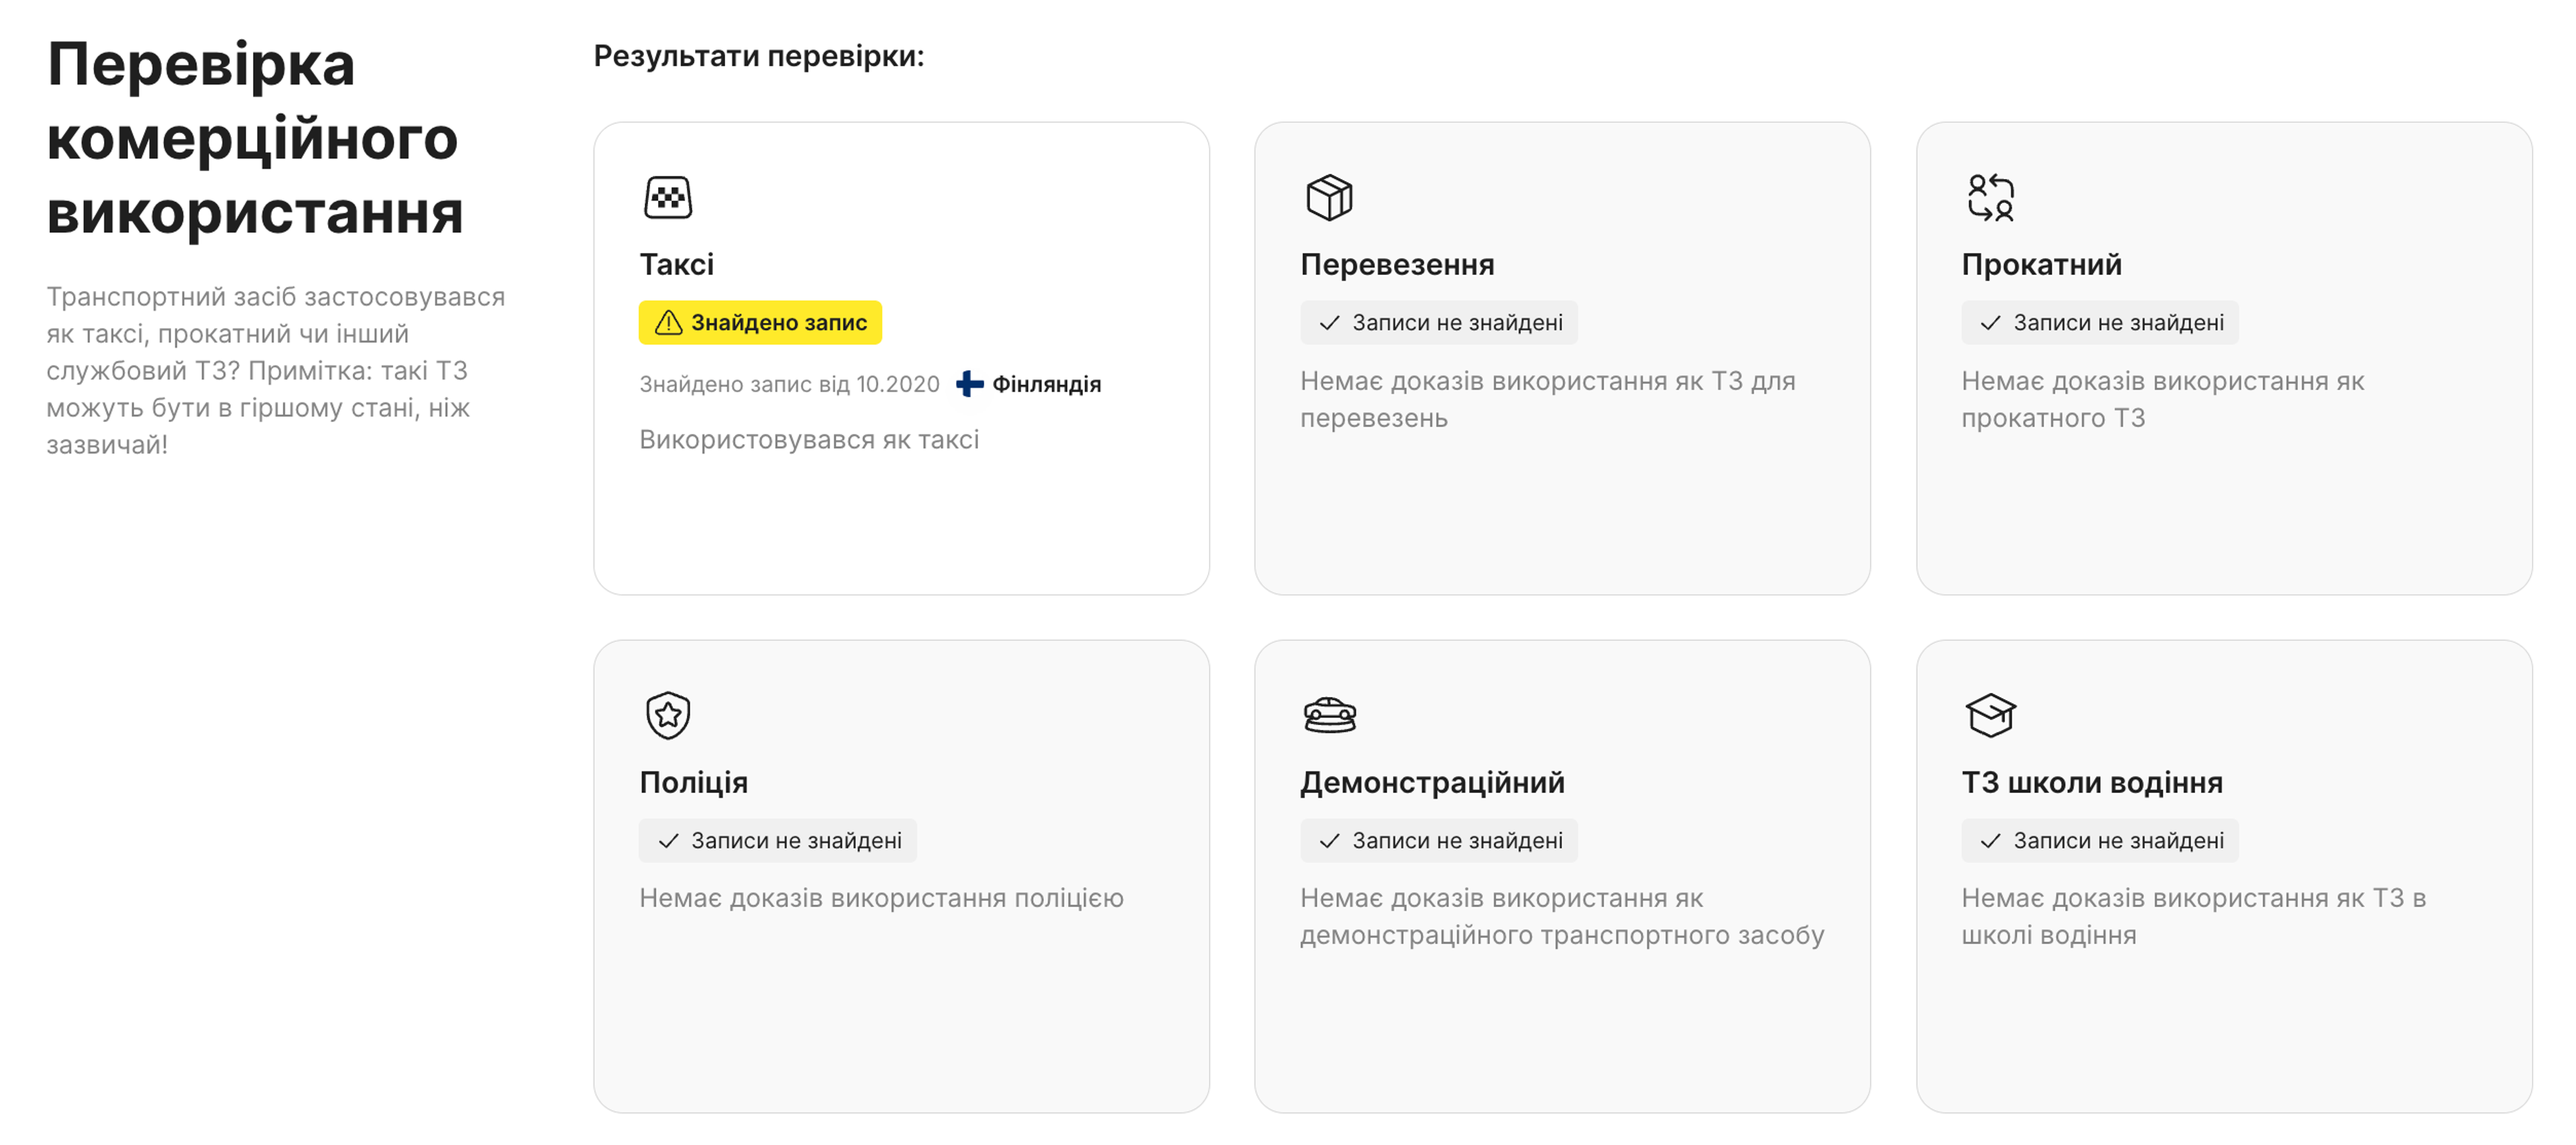The image size is (2576, 1145).
Task: Toggle Записи не знайдені on Поліція card
Action: point(777,840)
